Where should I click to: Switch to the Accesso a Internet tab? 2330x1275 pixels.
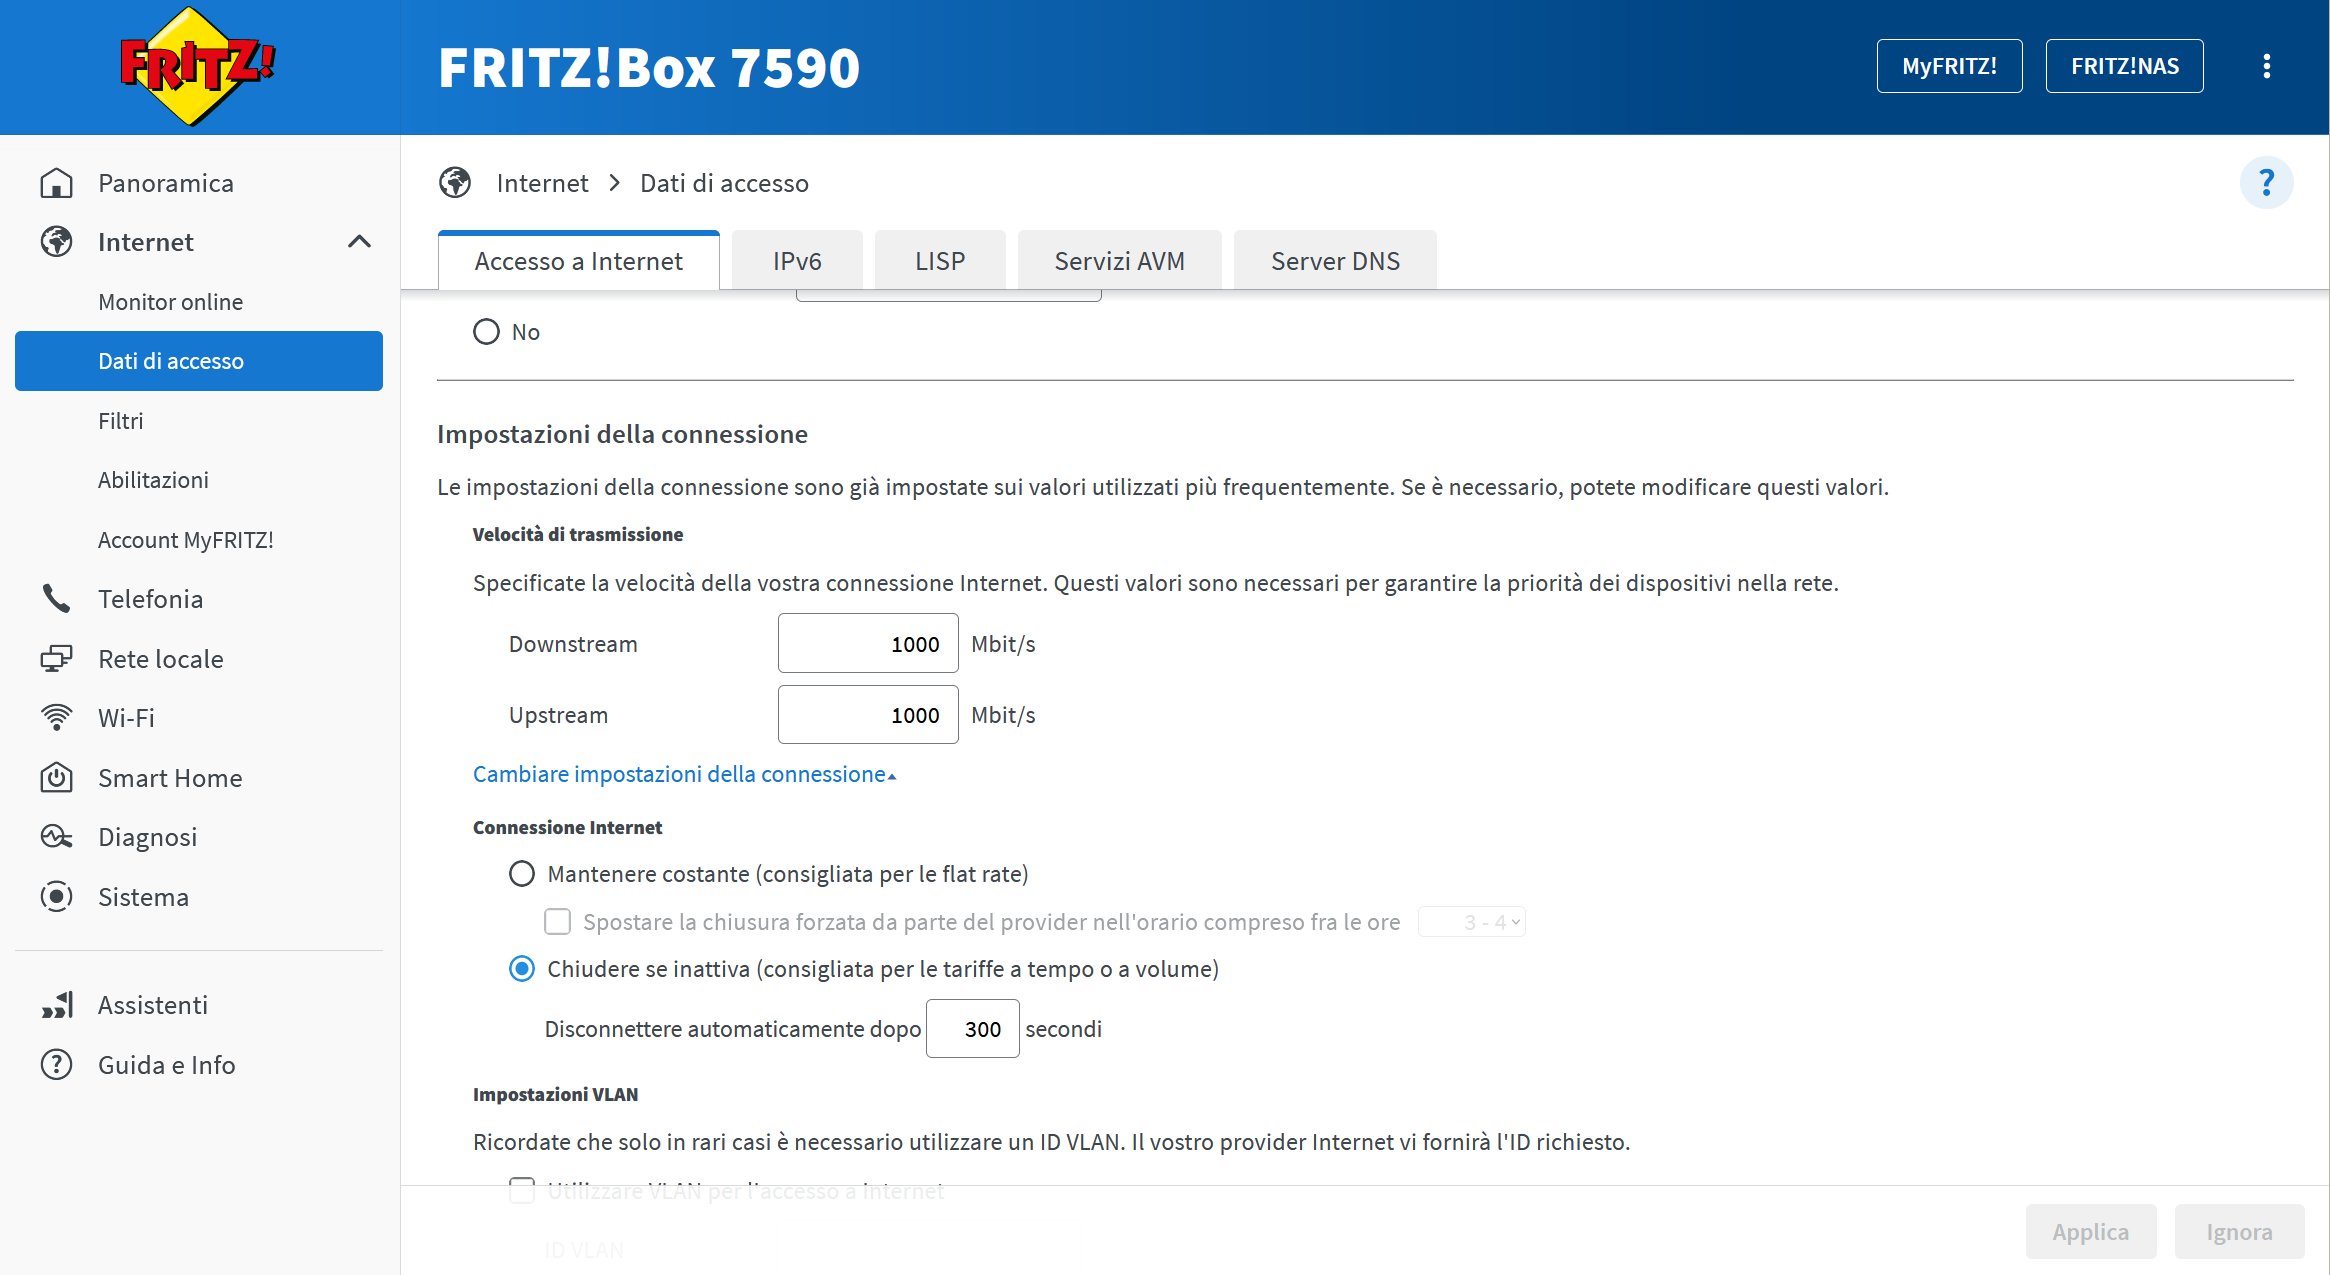(x=578, y=261)
